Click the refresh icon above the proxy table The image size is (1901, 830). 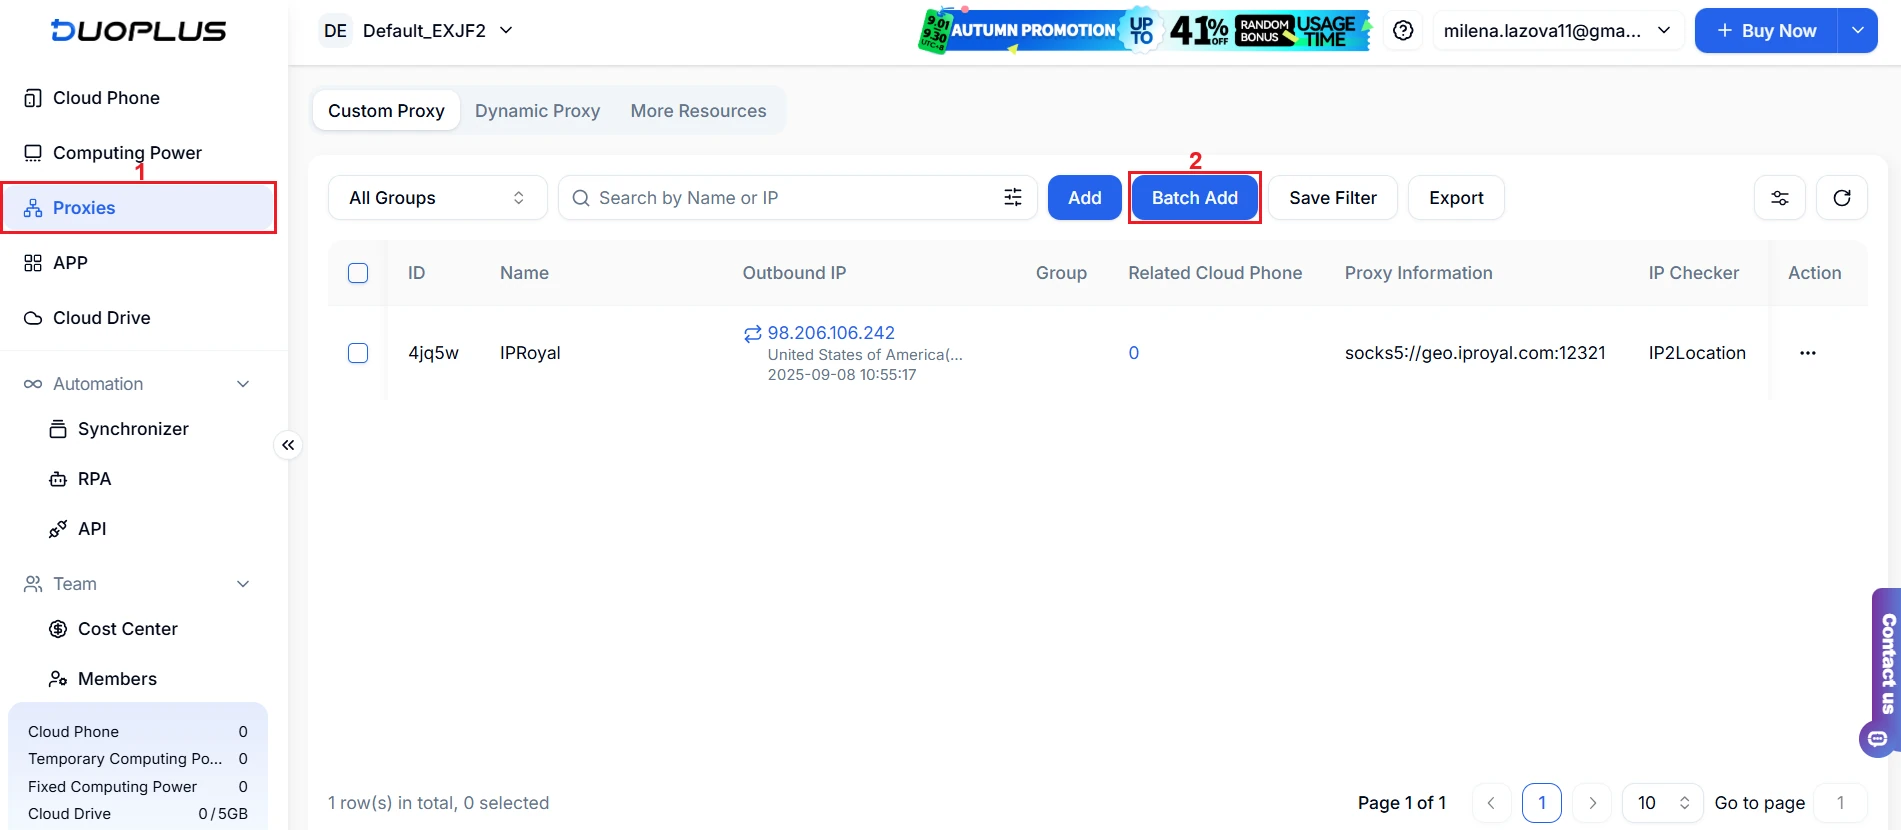coord(1841,198)
